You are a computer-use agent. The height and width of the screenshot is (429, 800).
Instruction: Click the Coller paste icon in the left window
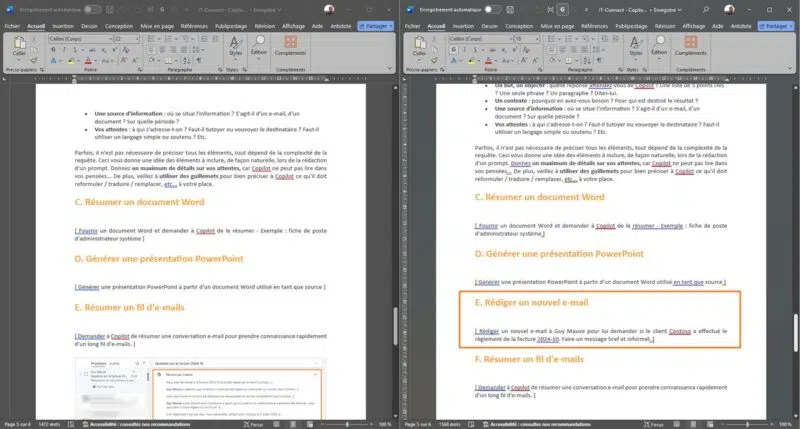tap(21, 44)
